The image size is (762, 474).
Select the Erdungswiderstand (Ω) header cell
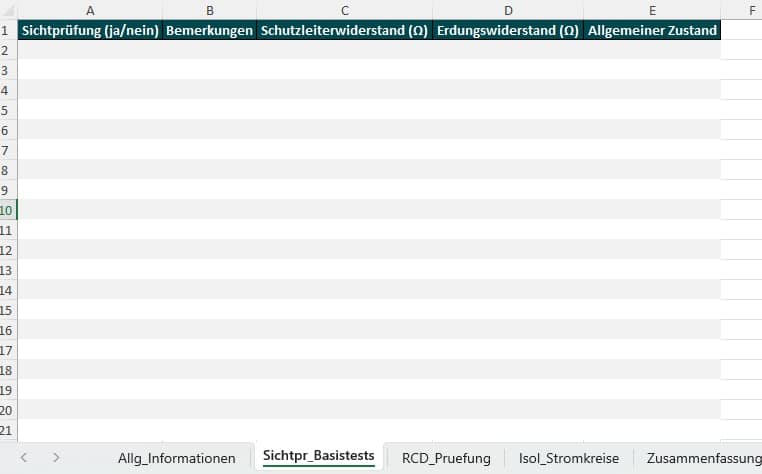point(507,31)
